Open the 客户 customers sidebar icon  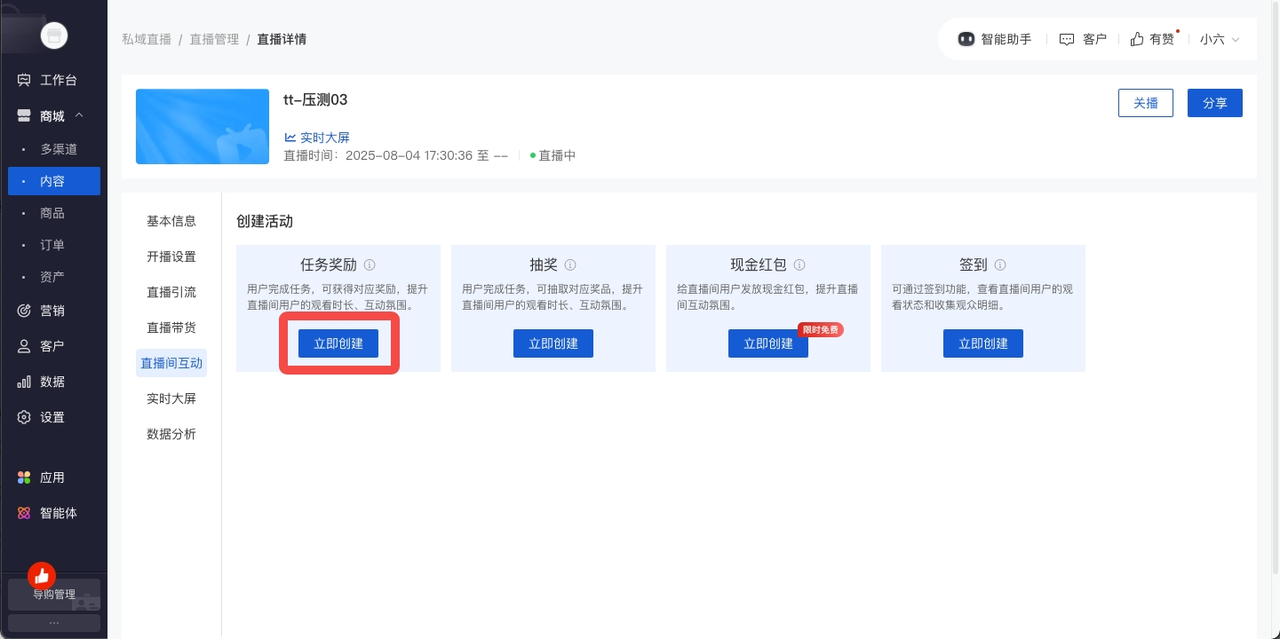[22, 345]
